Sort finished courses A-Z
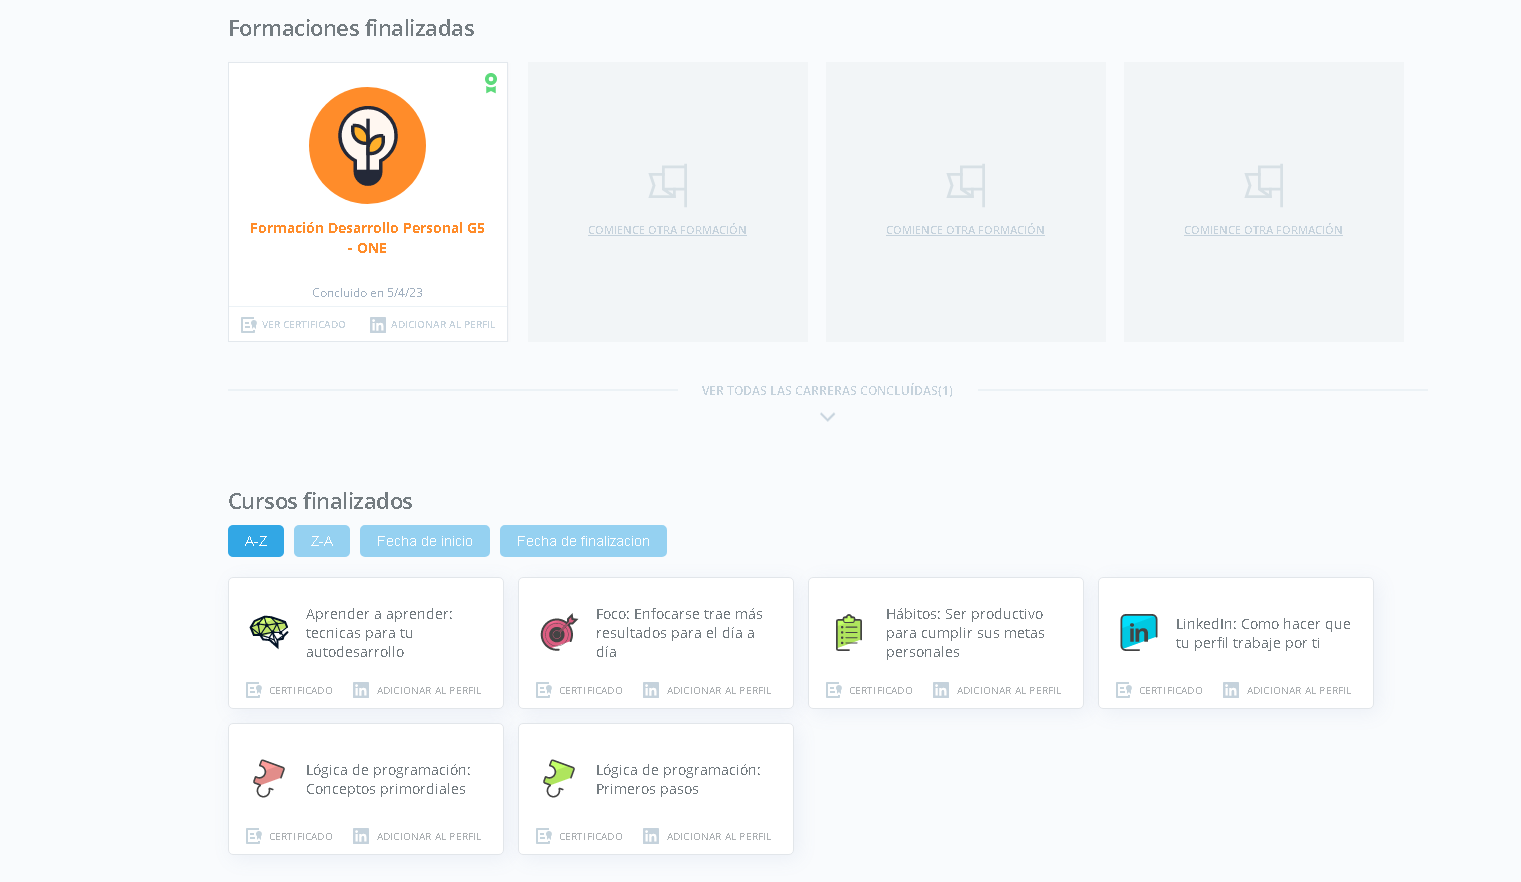This screenshot has height=882, width=1521. (x=256, y=541)
